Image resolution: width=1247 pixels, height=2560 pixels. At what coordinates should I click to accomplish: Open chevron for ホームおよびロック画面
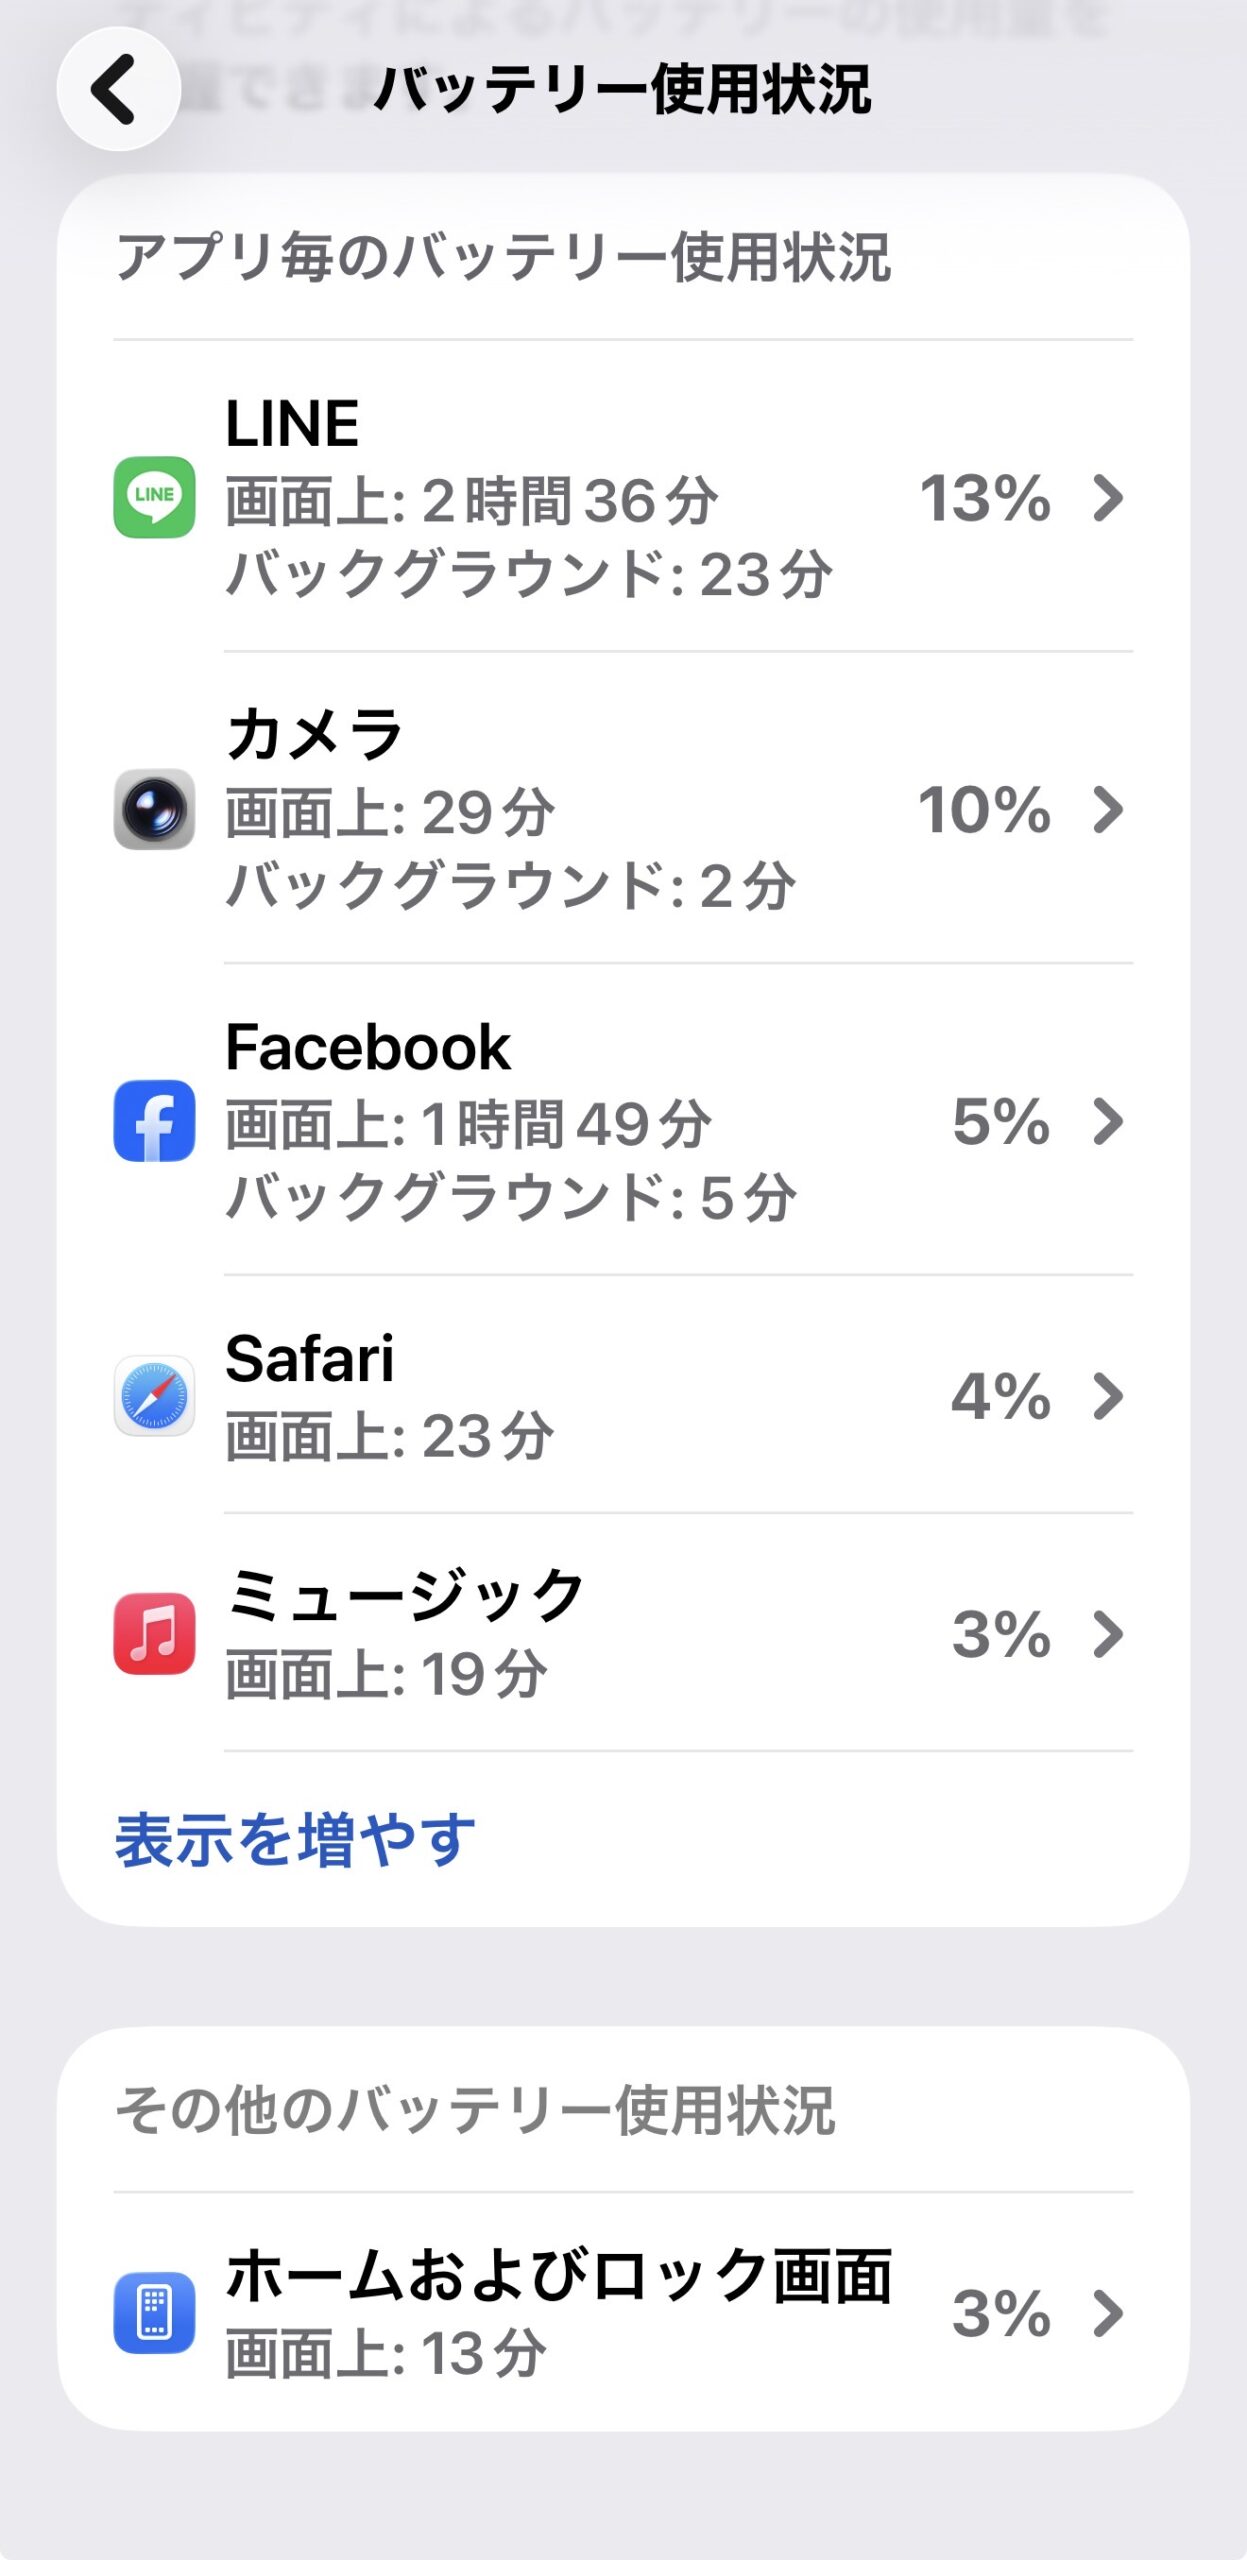[1107, 2313]
